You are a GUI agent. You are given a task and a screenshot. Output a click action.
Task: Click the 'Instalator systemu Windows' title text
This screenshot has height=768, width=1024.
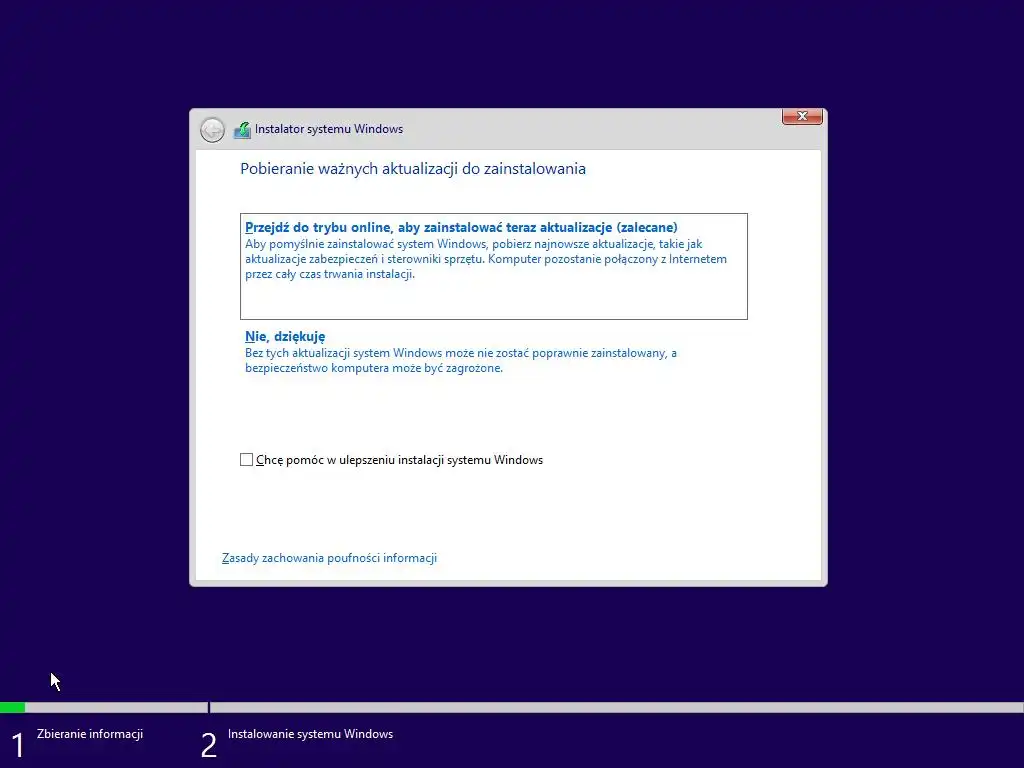(x=328, y=129)
